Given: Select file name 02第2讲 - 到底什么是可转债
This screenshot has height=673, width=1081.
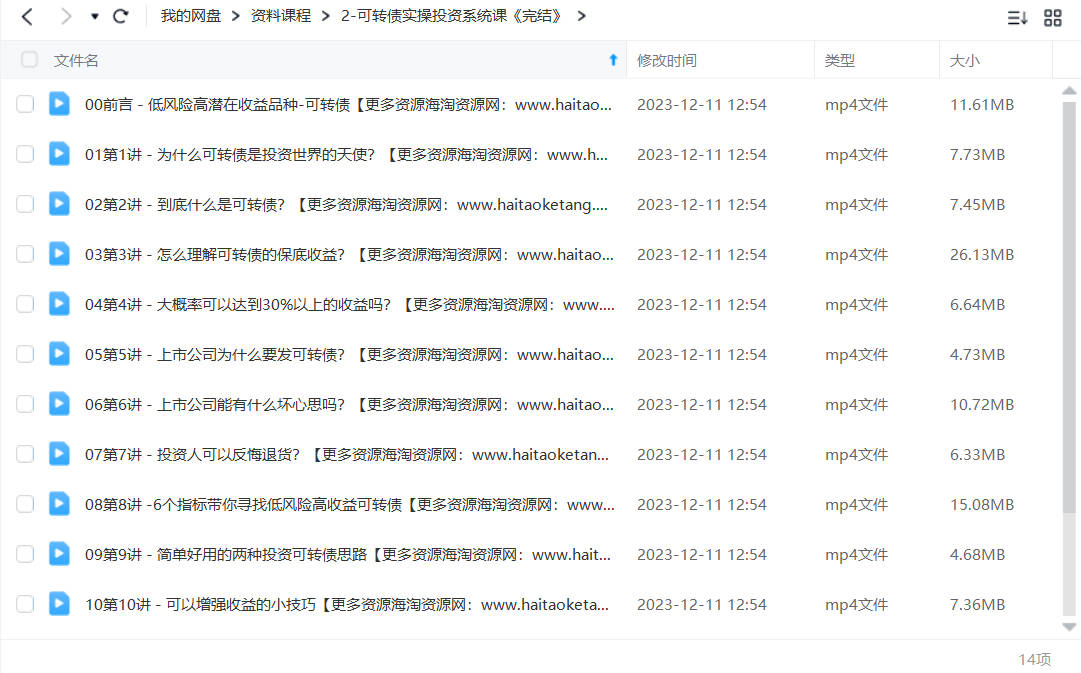Looking at the screenshot, I should pyautogui.click(x=346, y=205).
